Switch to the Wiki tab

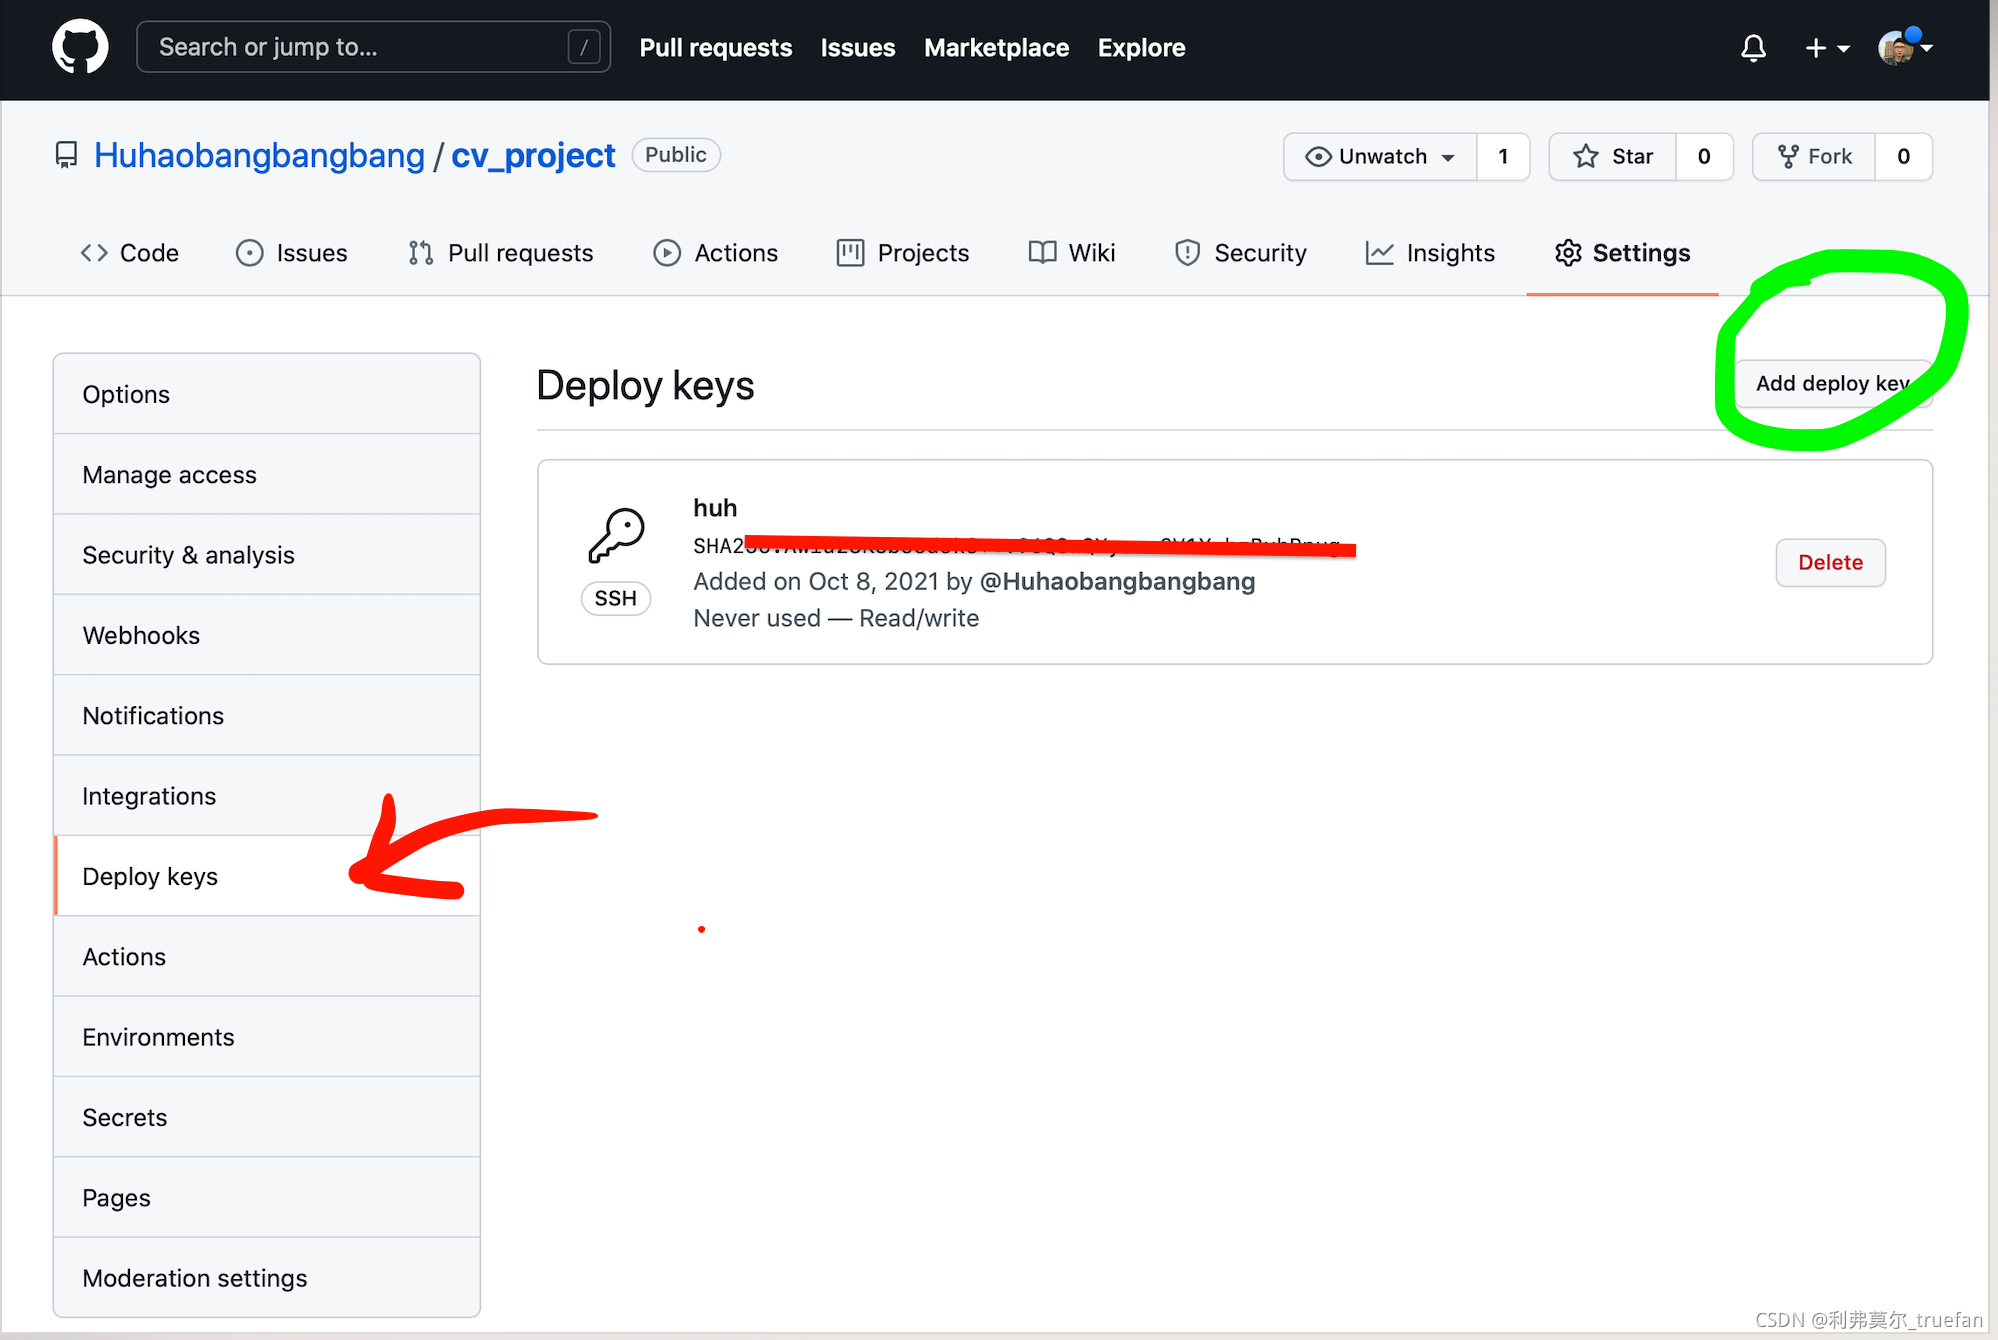[1092, 252]
